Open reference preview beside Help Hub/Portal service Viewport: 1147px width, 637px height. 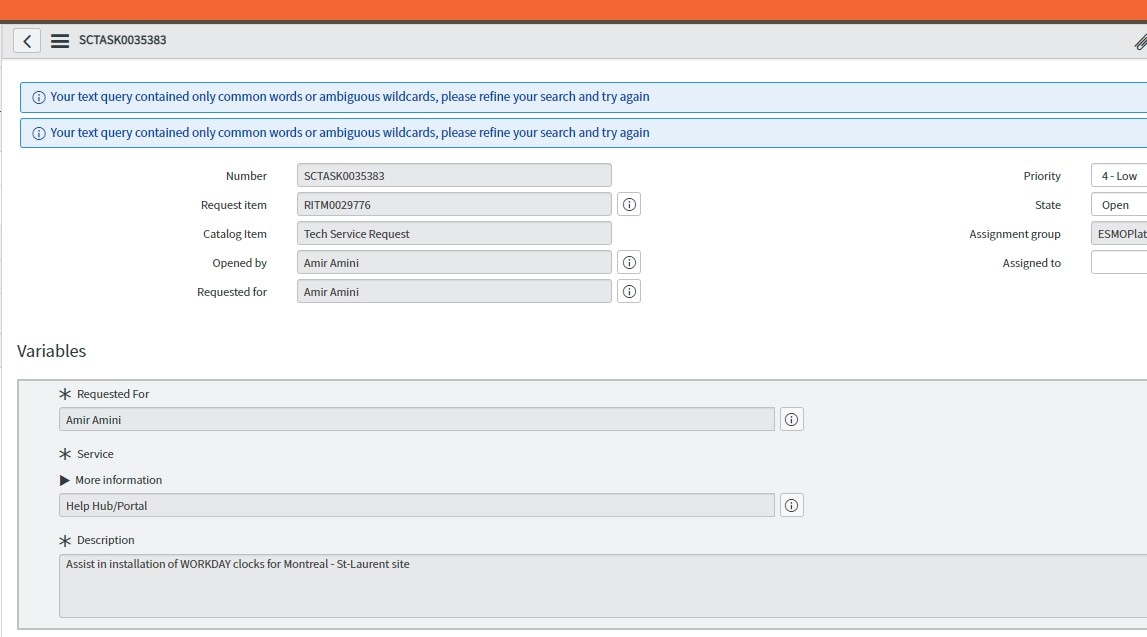[791, 505]
